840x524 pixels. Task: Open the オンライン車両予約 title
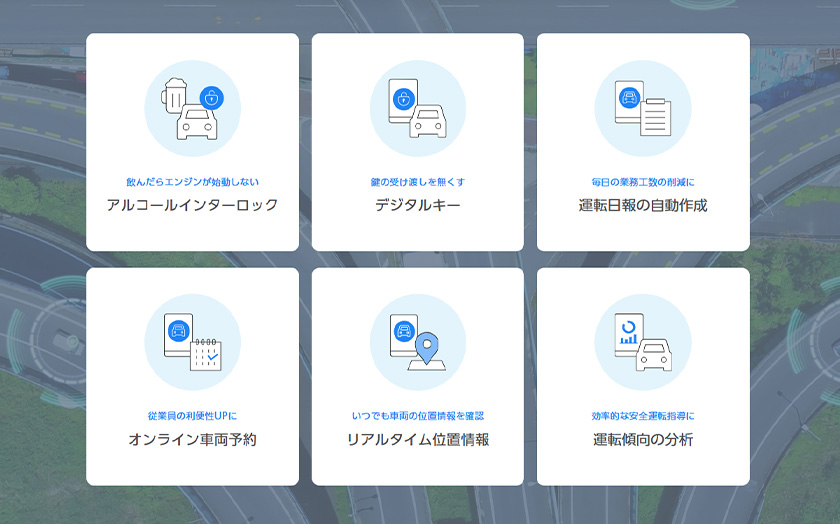[192, 439]
